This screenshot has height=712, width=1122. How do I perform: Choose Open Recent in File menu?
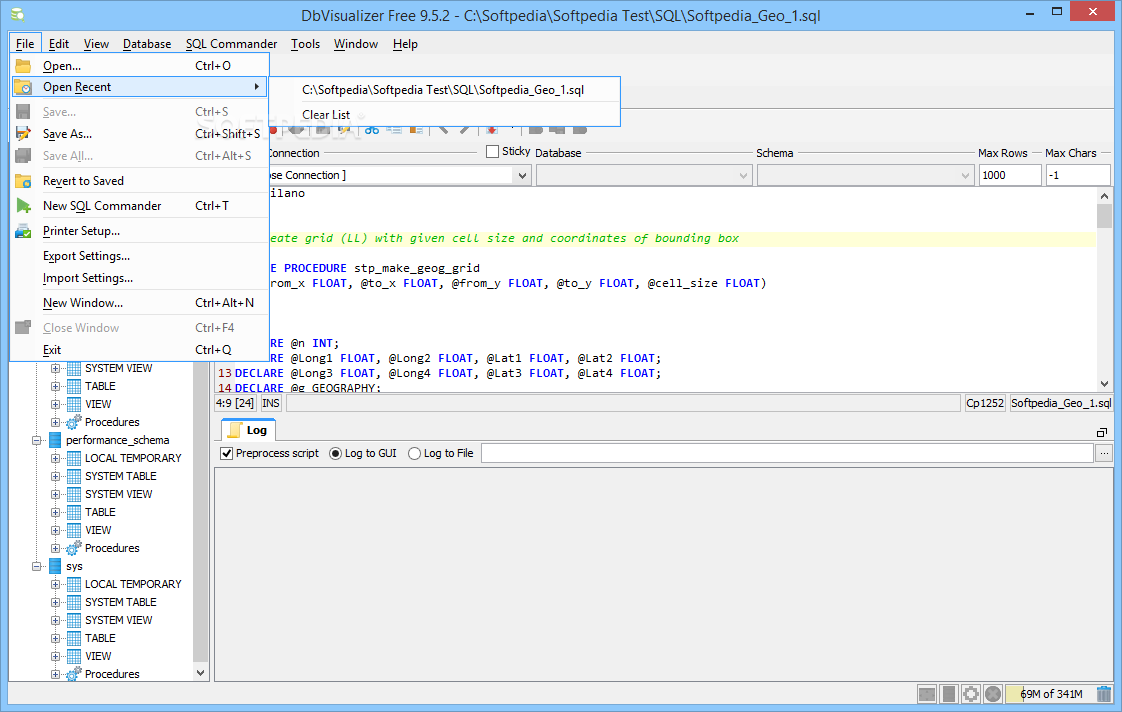point(140,87)
